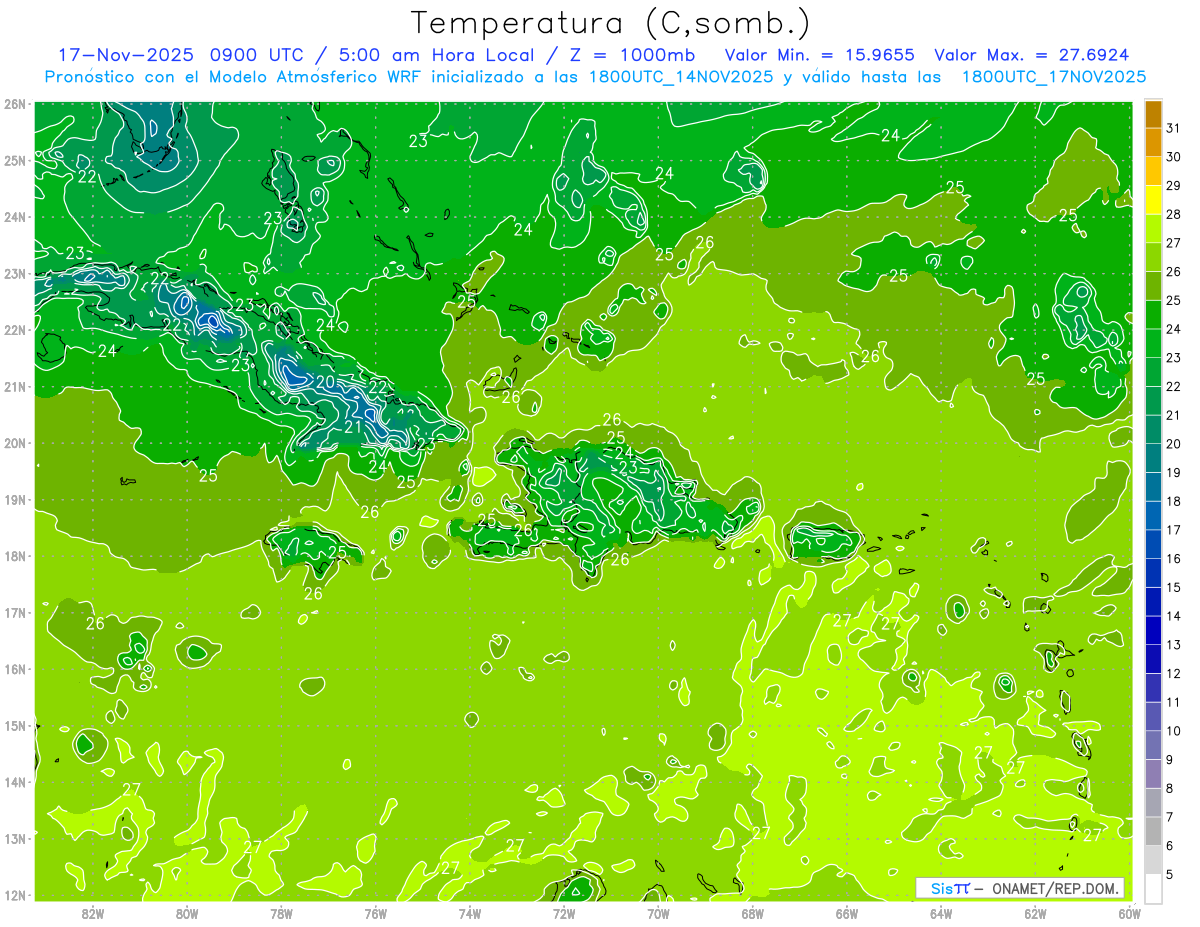Click the 12N latitude axis label
1200x927 pixels.
(16, 895)
